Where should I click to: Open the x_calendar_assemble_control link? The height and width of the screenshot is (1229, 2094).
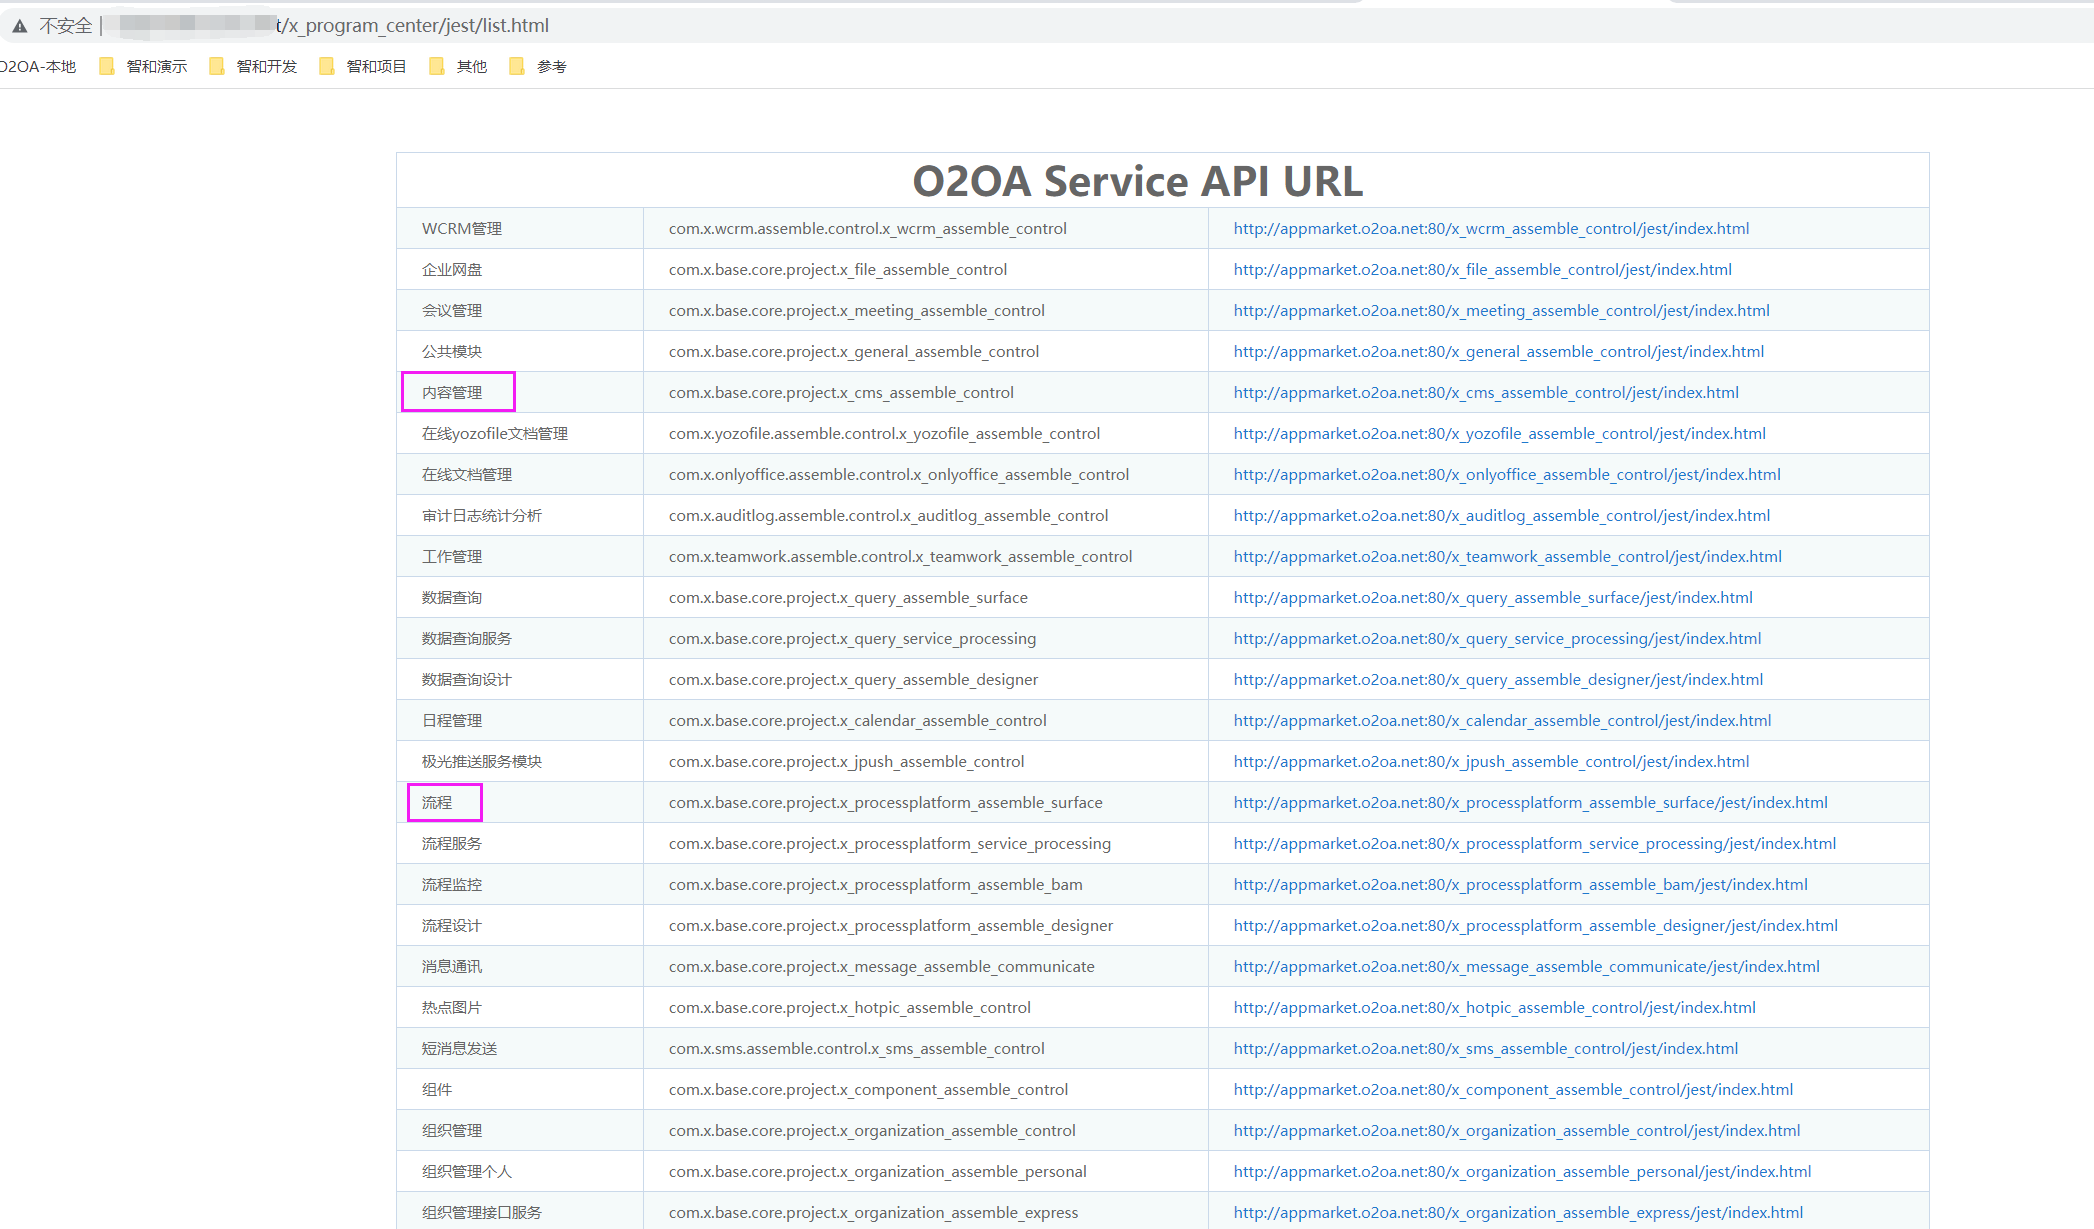[1501, 721]
